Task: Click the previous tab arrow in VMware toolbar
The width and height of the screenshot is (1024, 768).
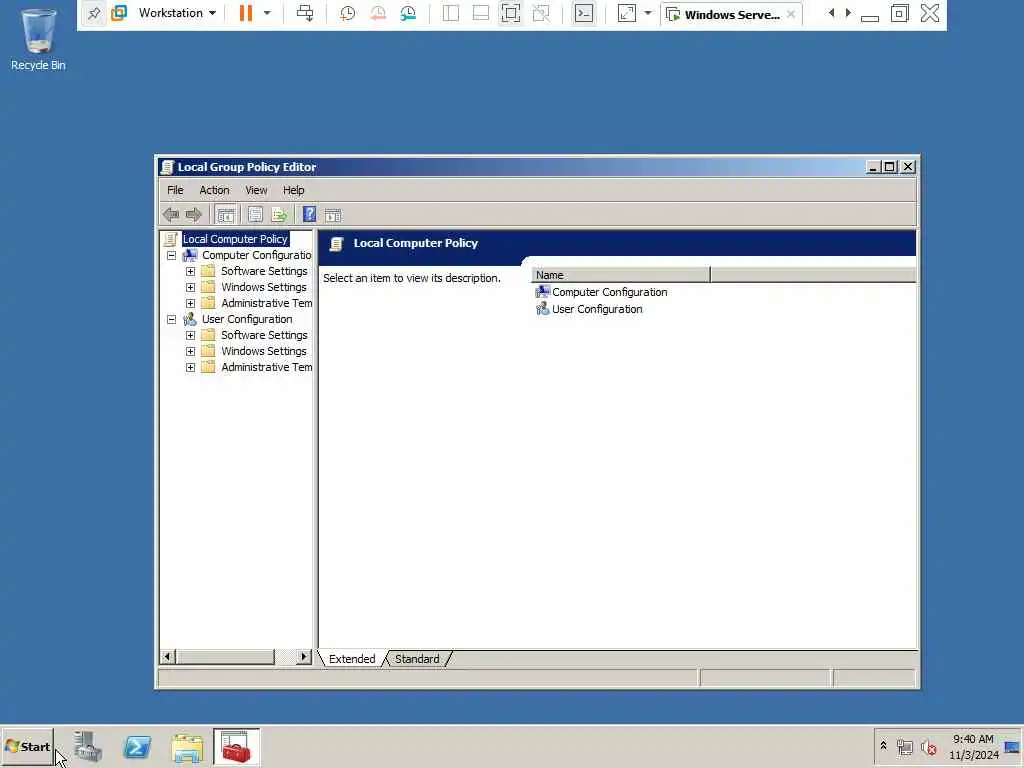Action: point(831,13)
